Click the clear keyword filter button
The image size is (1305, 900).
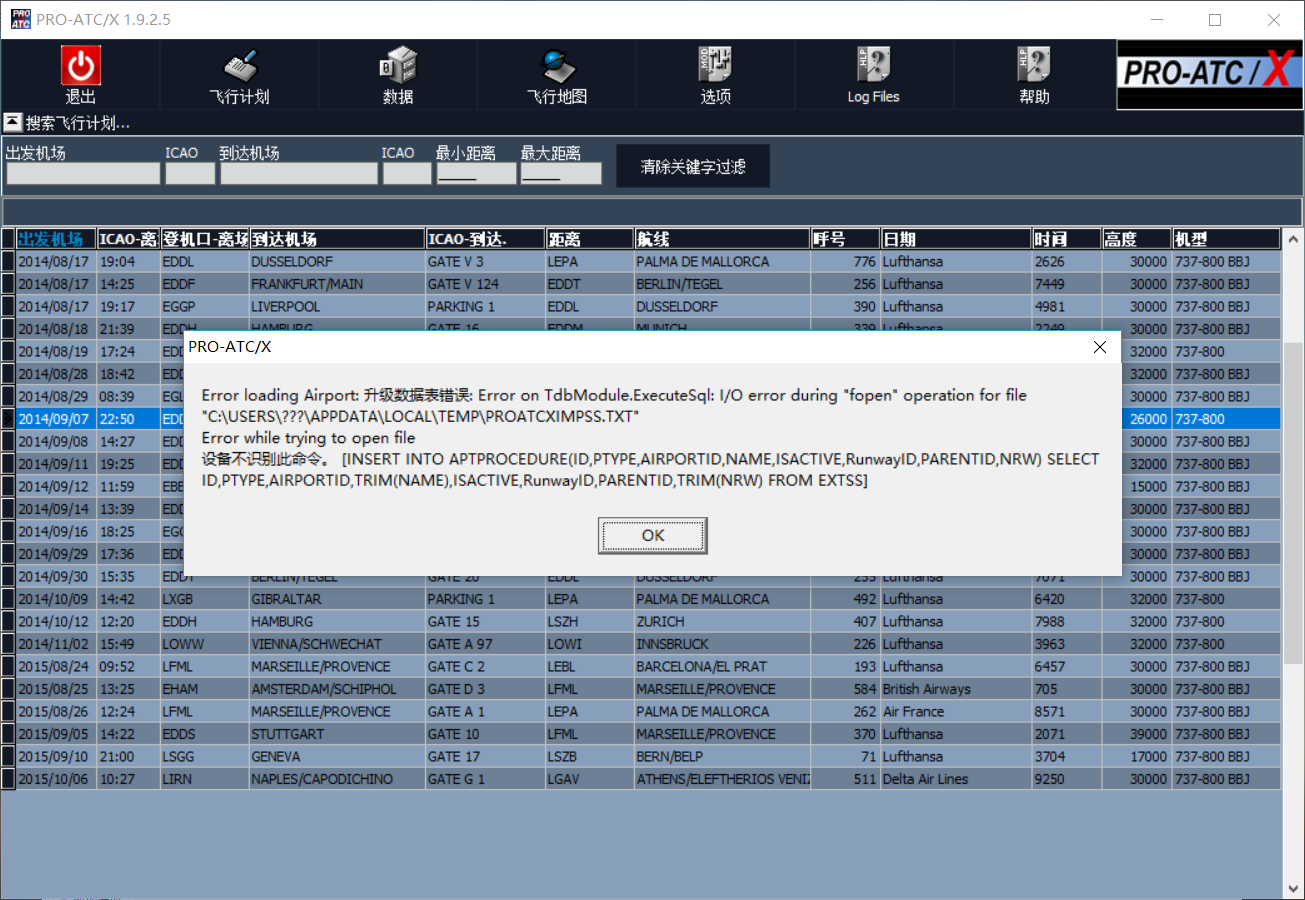tap(693, 167)
